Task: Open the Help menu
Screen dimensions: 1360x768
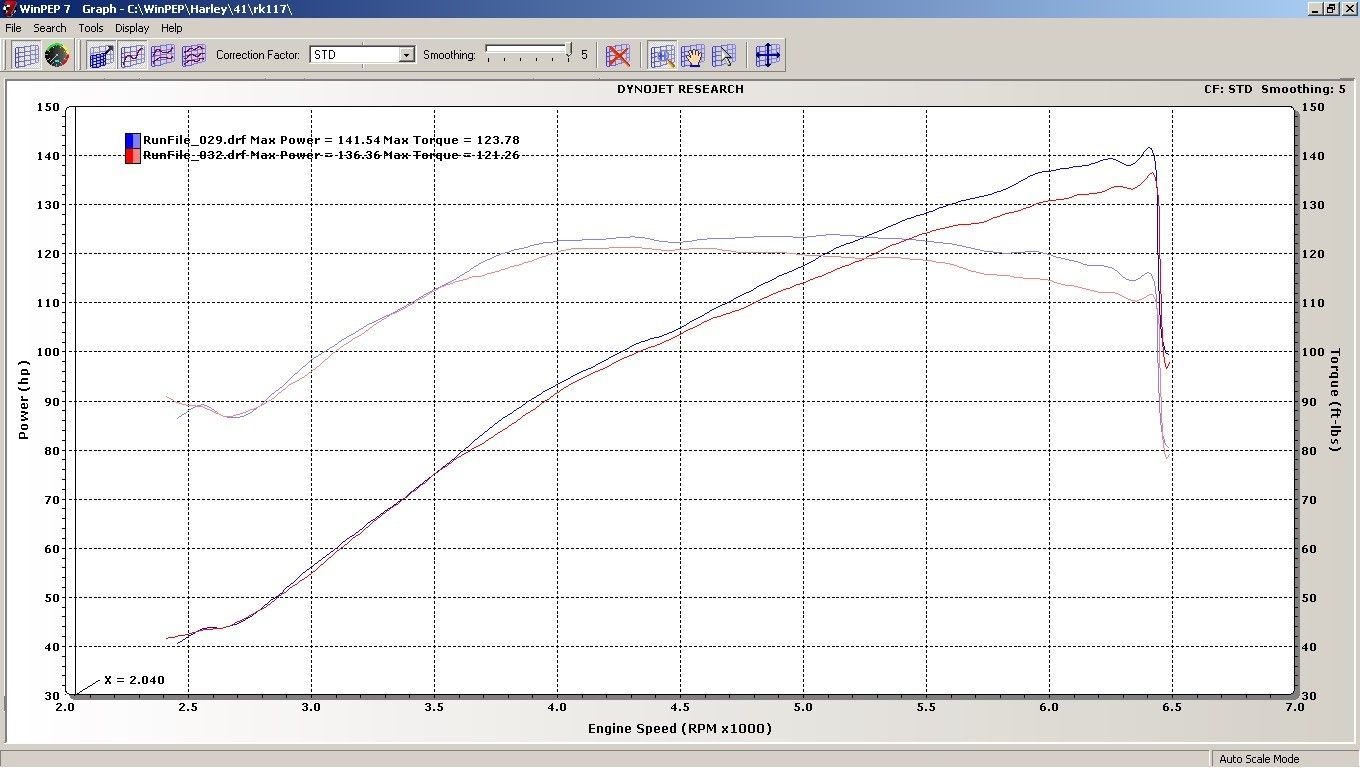Action: point(172,28)
